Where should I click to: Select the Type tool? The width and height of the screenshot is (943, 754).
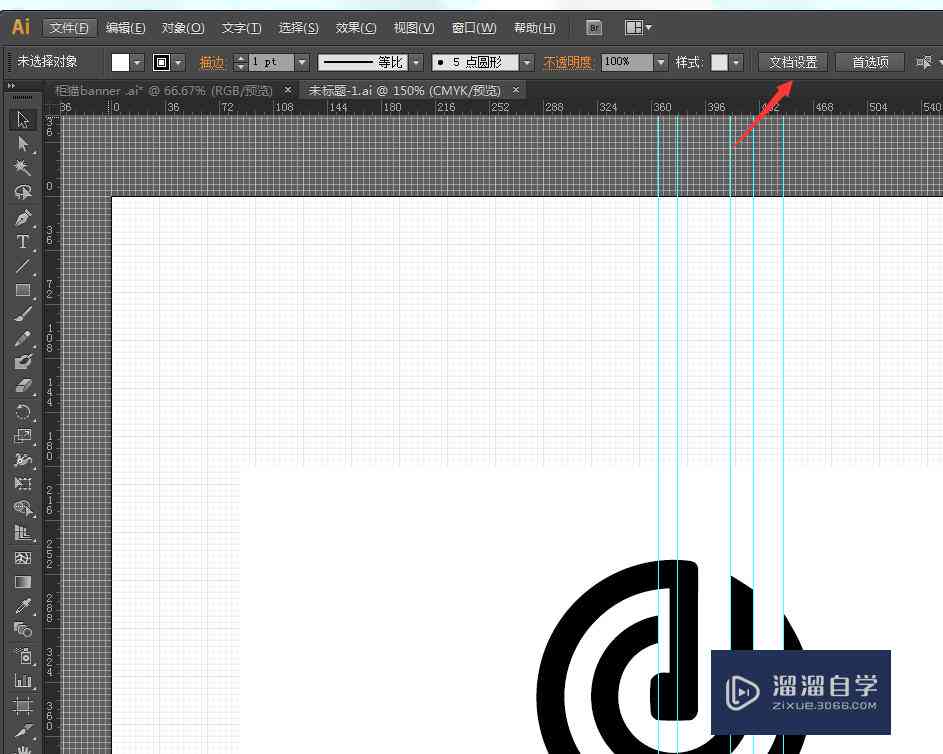tap(23, 242)
